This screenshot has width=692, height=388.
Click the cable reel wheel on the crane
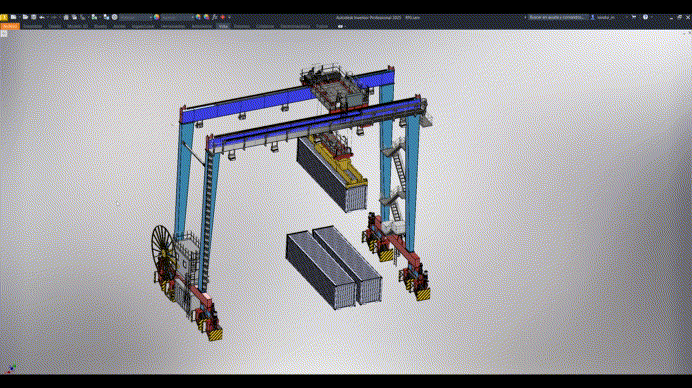[x=162, y=246]
